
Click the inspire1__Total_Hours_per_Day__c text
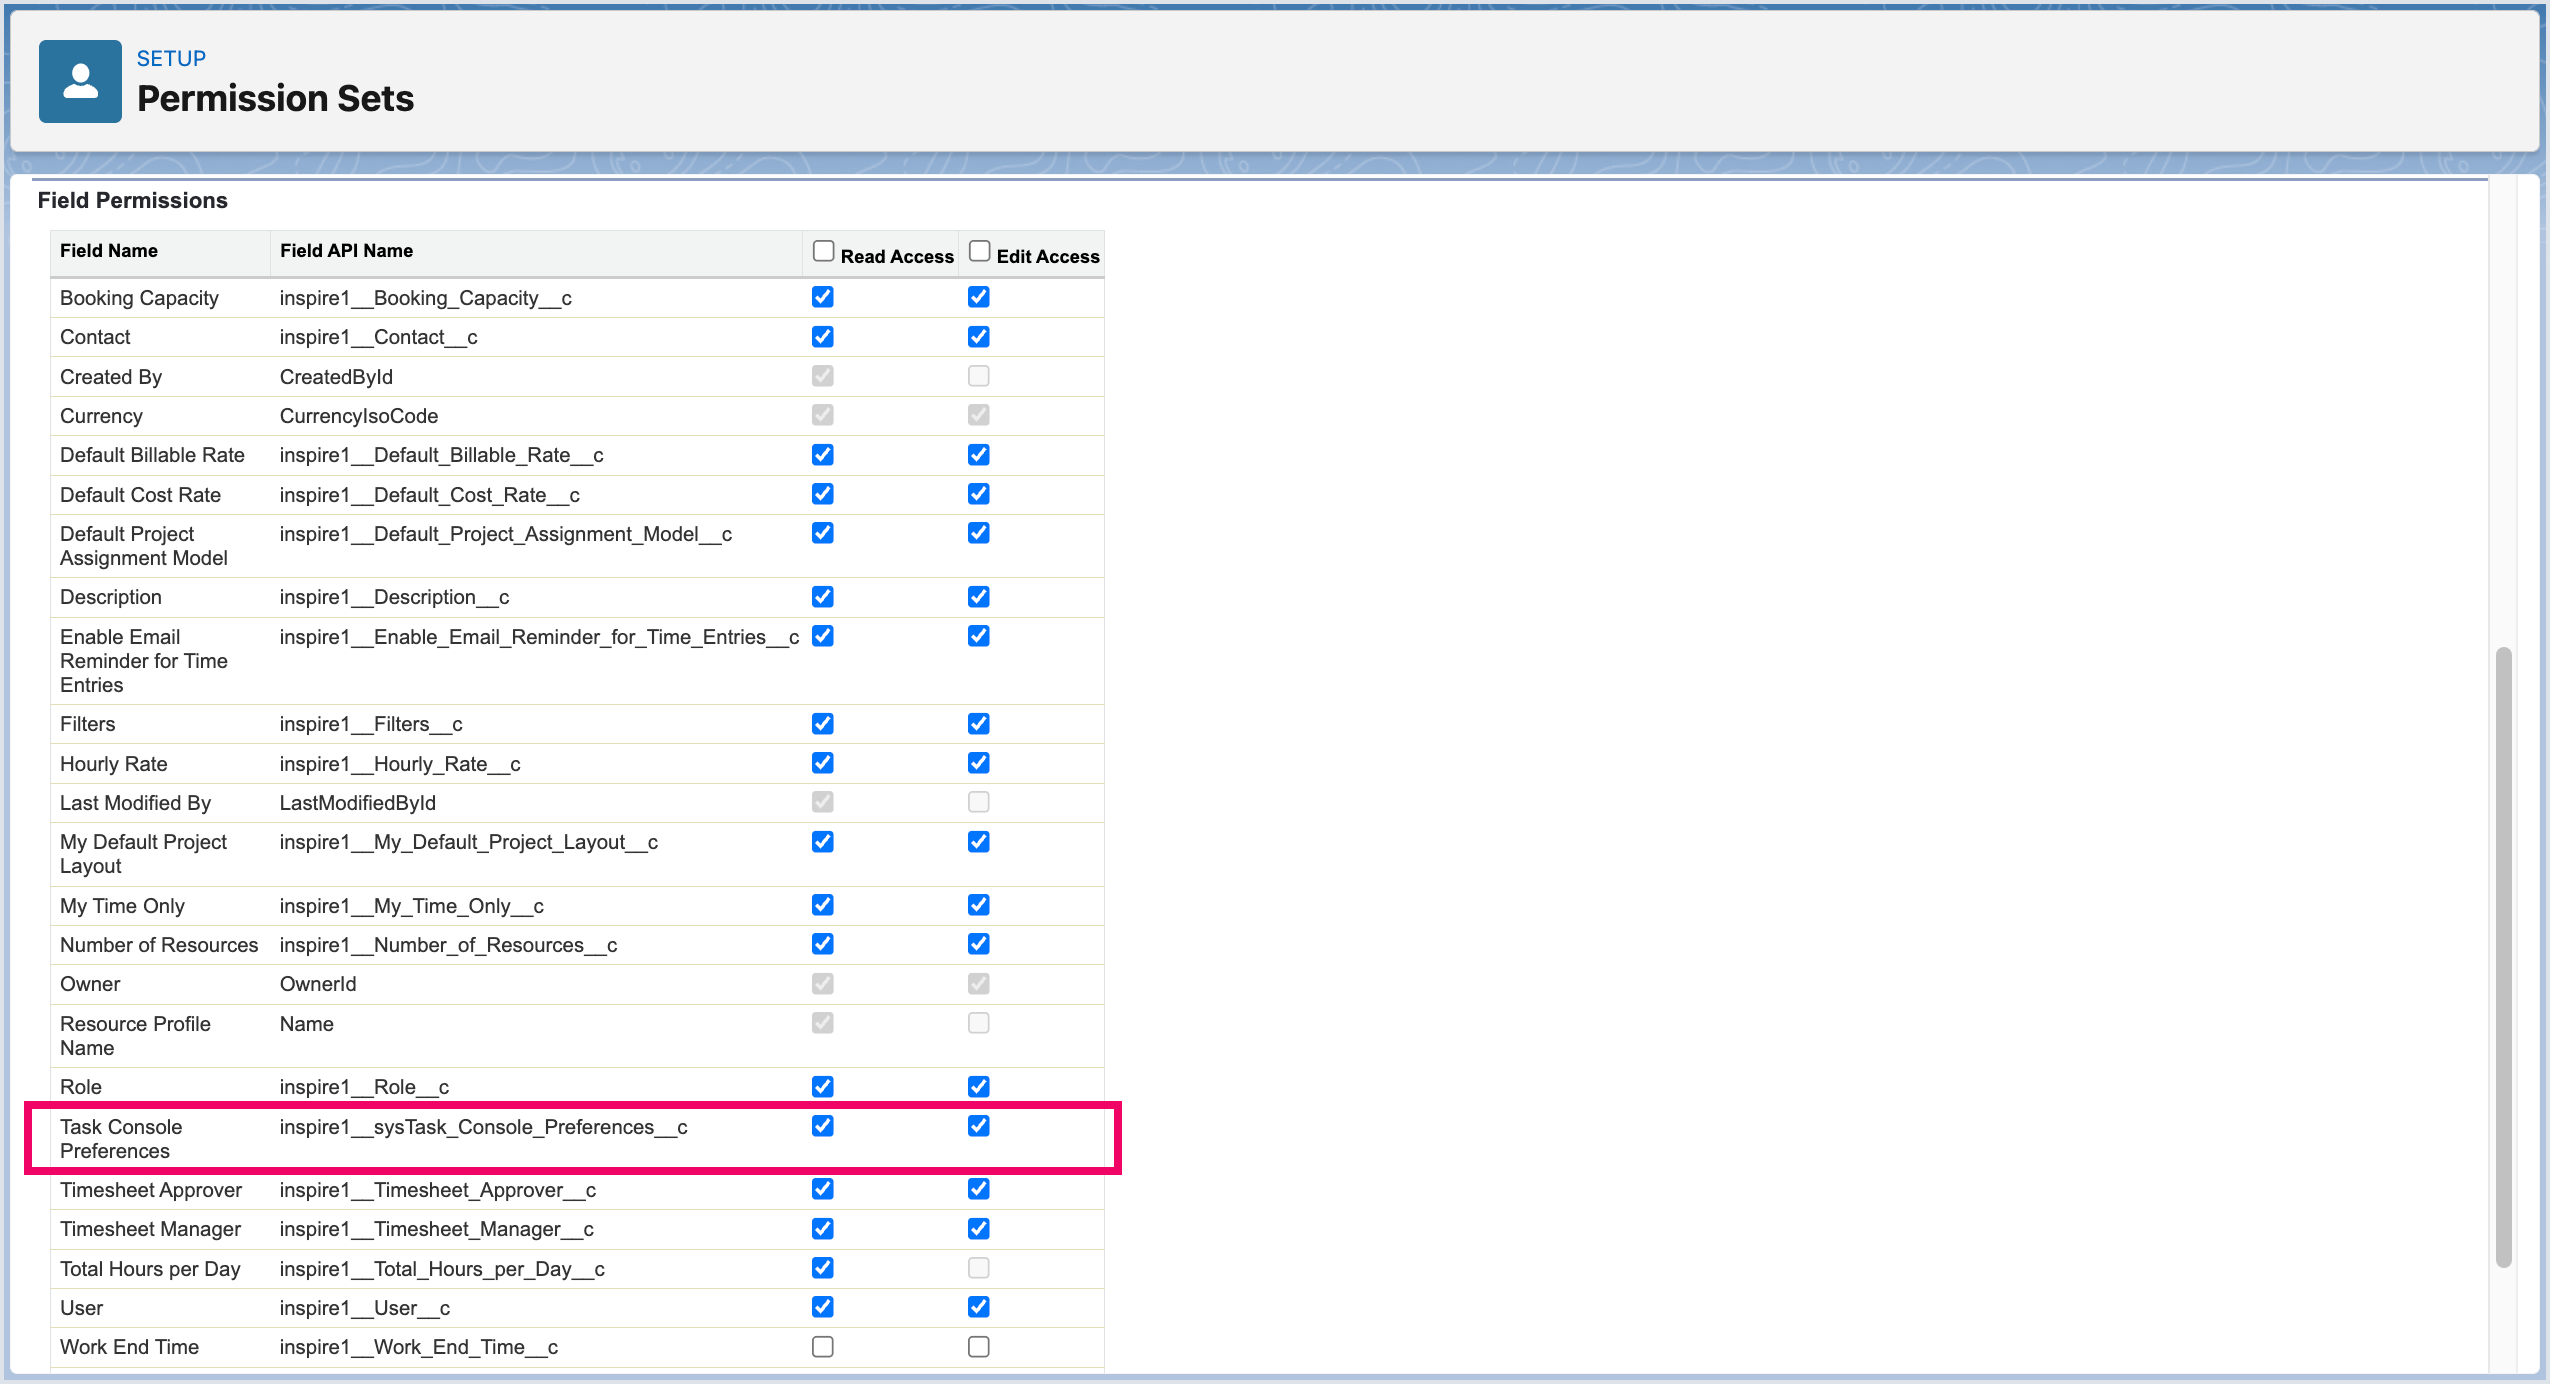442,1269
